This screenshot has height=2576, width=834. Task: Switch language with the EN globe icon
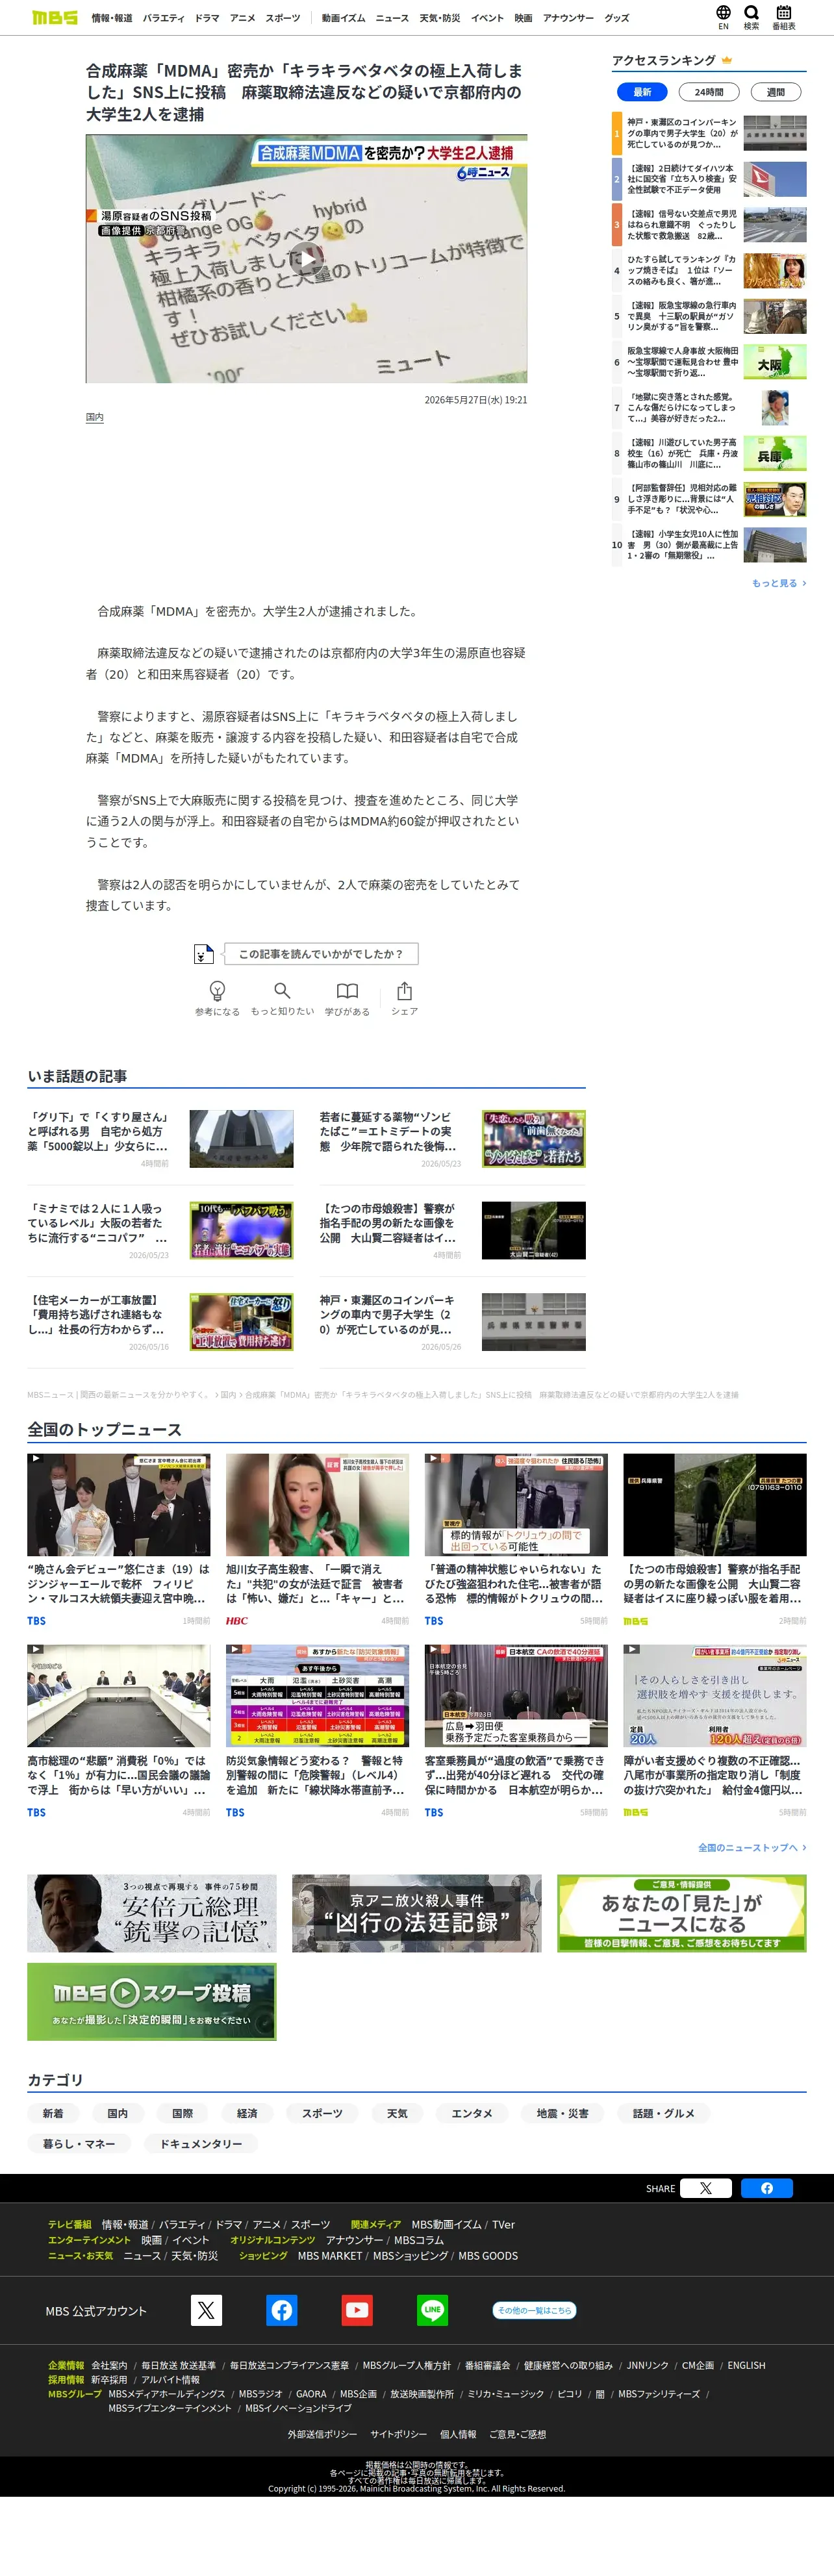click(x=723, y=17)
